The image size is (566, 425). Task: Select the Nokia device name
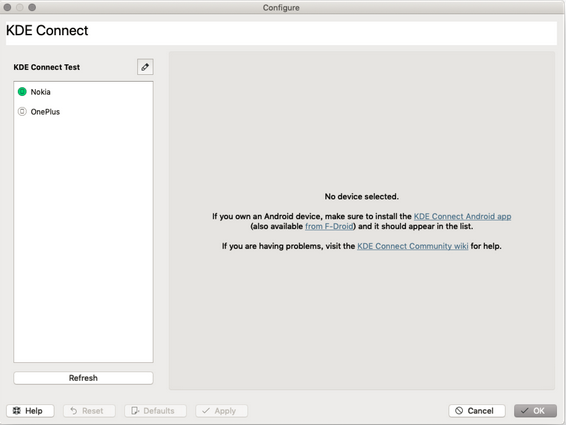click(40, 92)
